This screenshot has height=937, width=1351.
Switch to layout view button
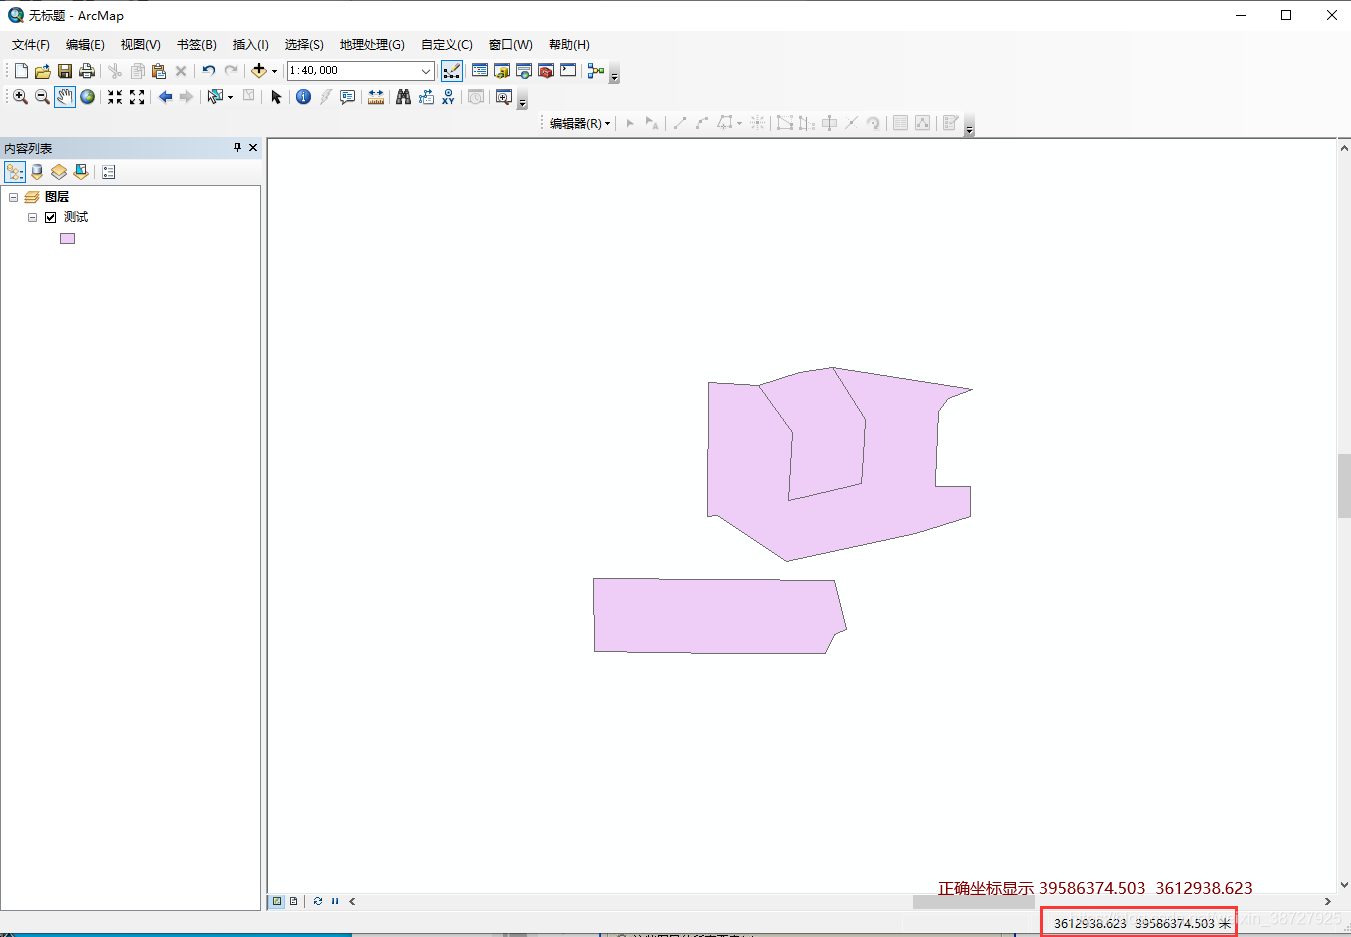(293, 901)
